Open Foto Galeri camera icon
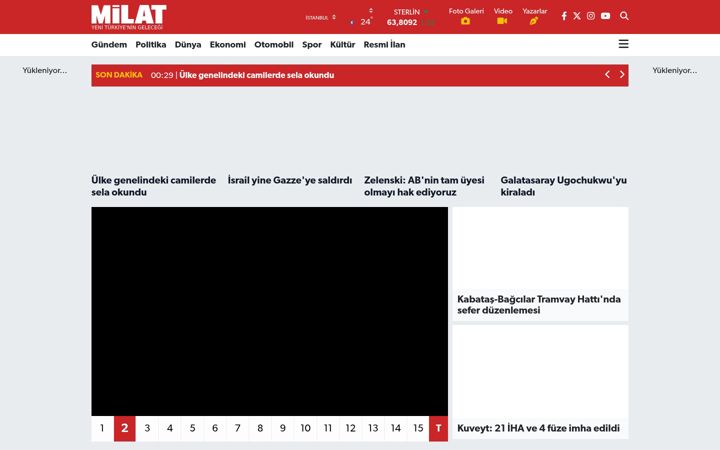Screen dimensions: 720x450 [466, 21]
